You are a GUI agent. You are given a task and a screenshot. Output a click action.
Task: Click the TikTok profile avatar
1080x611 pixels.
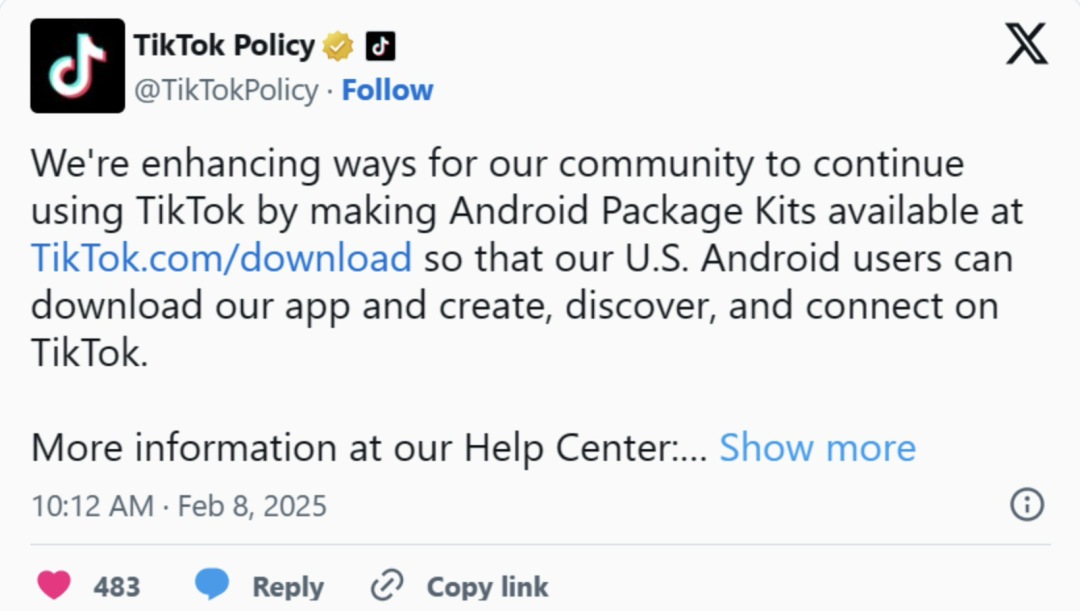click(77, 65)
